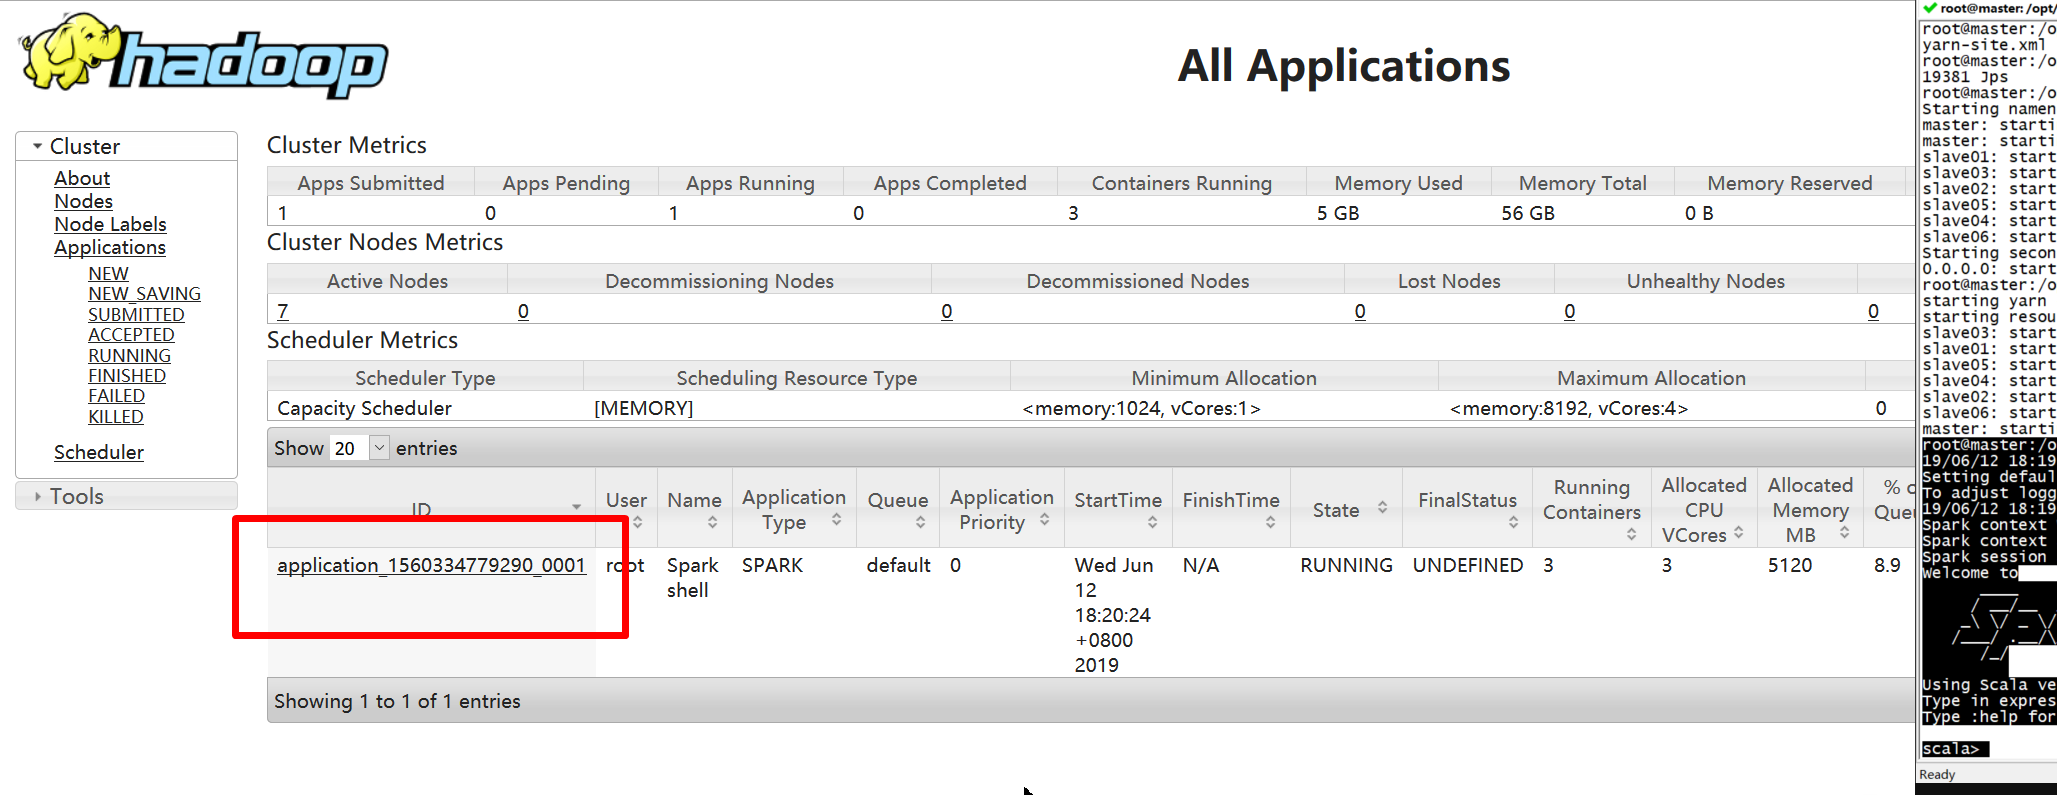Sort table by Application Type column
This screenshot has height=795, width=2057.
tap(794, 508)
